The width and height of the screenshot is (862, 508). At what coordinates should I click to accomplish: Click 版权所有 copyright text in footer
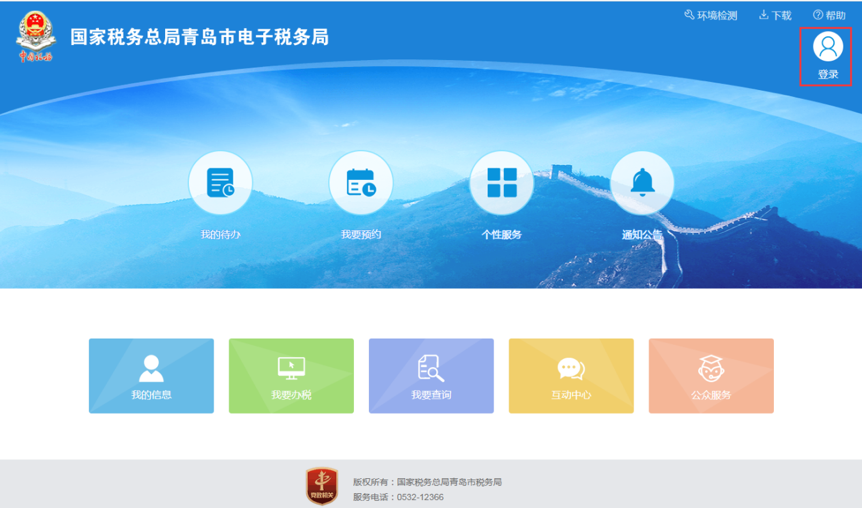[427, 482]
